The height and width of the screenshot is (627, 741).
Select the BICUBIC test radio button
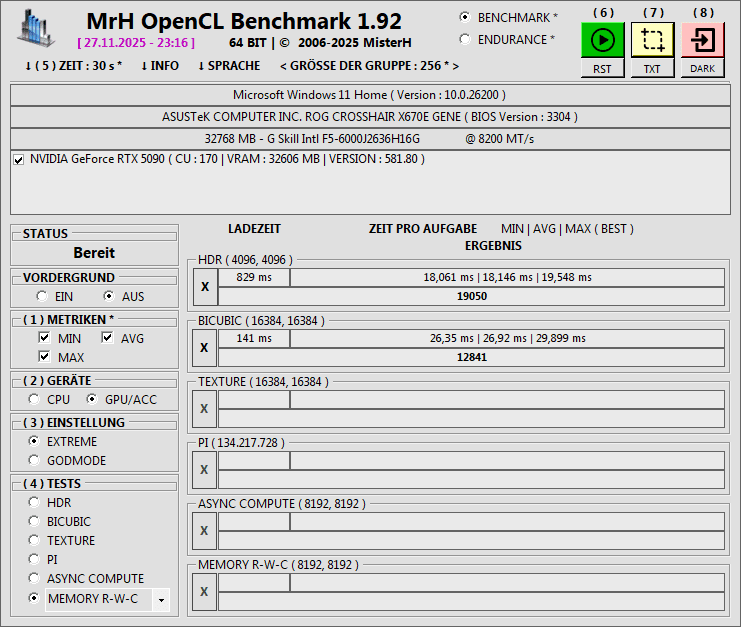point(34,521)
